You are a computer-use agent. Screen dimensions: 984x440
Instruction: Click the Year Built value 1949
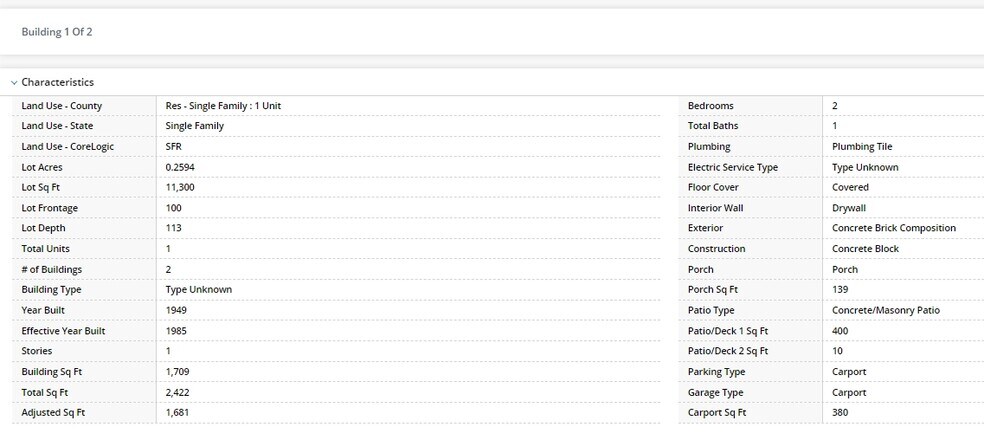coord(176,310)
